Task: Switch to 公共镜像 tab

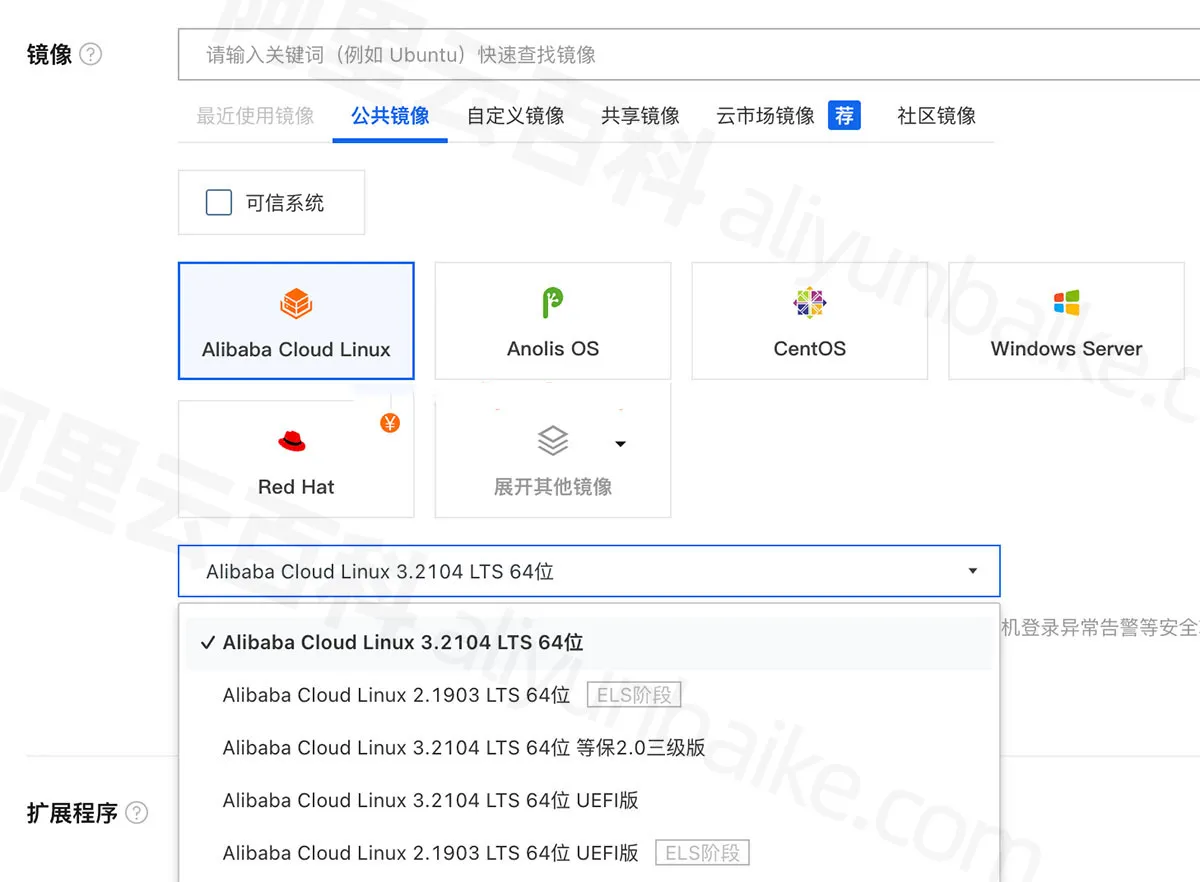Action: (390, 116)
